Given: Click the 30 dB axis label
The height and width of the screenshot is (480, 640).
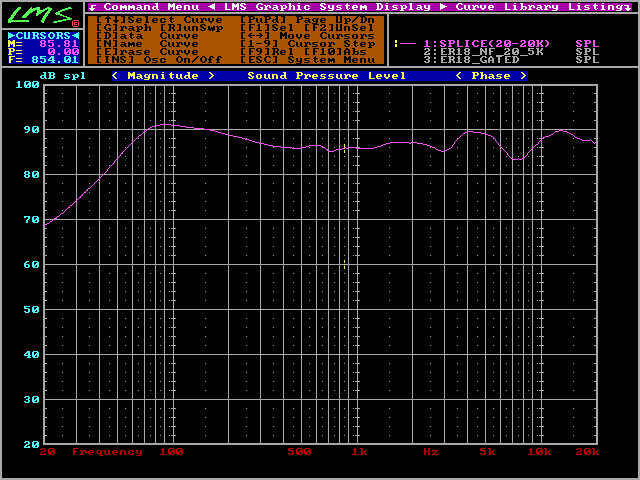Looking at the screenshot, I should (31, 400).
